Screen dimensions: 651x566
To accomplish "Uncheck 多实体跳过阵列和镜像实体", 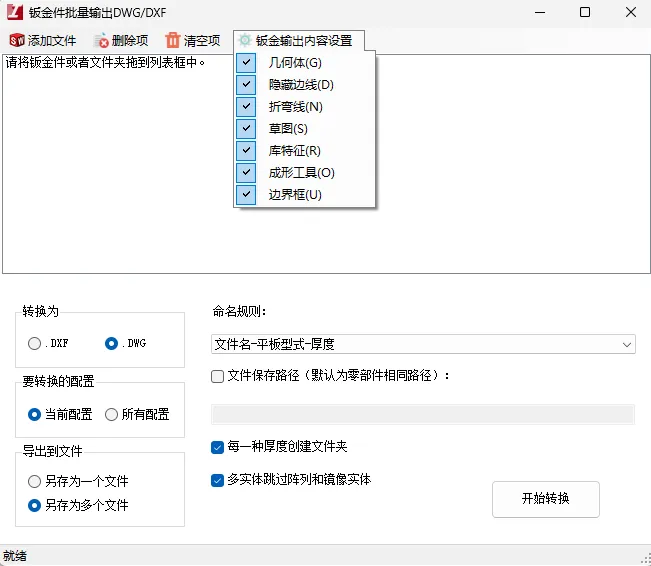I will pos(217,480).
